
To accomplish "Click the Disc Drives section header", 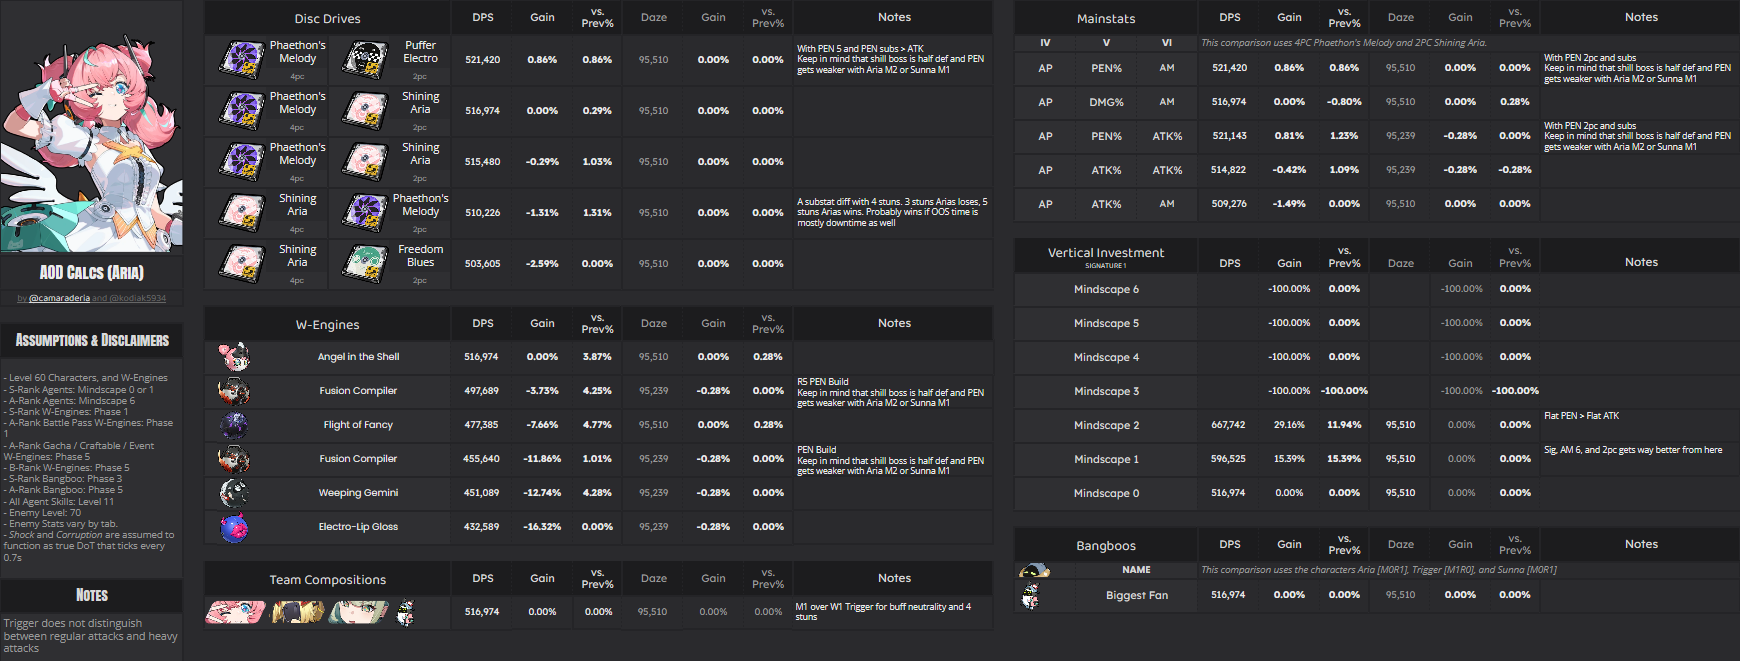I will coord(327,18).
